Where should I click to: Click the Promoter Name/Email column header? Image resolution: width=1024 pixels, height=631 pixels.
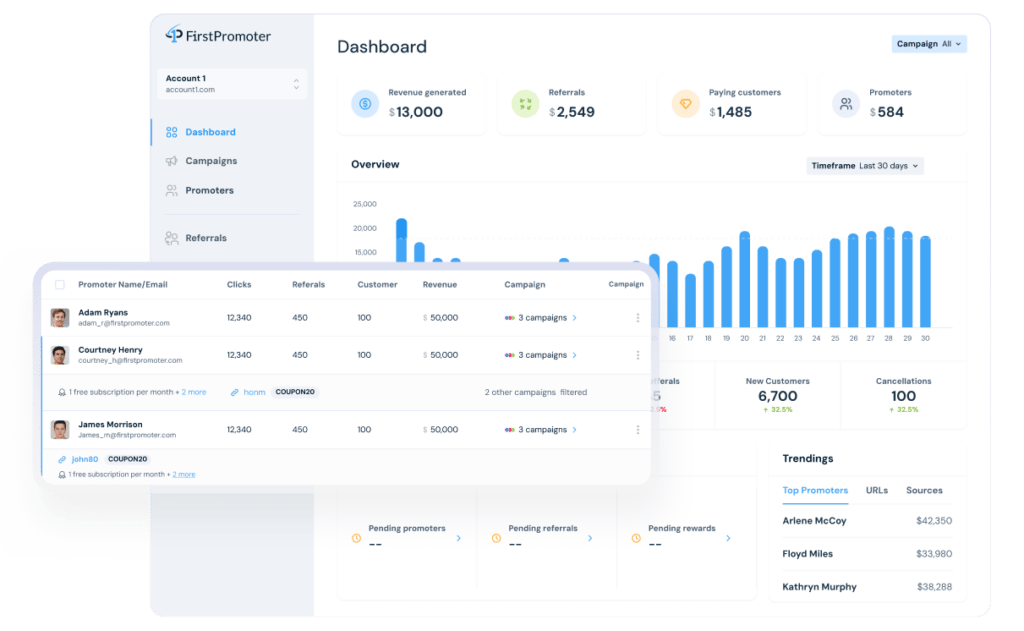point(123,285)
